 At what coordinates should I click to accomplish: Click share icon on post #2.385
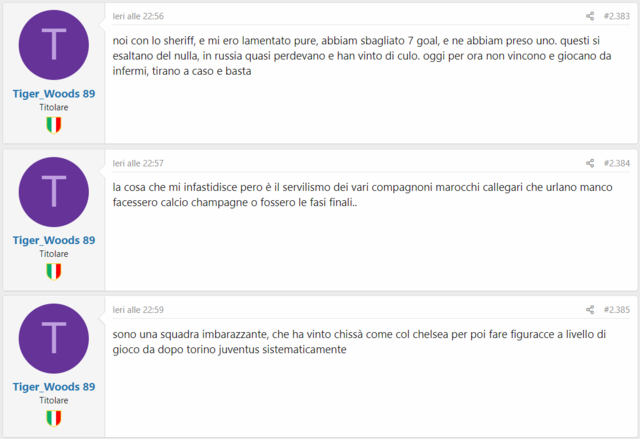tap(590, 310)
